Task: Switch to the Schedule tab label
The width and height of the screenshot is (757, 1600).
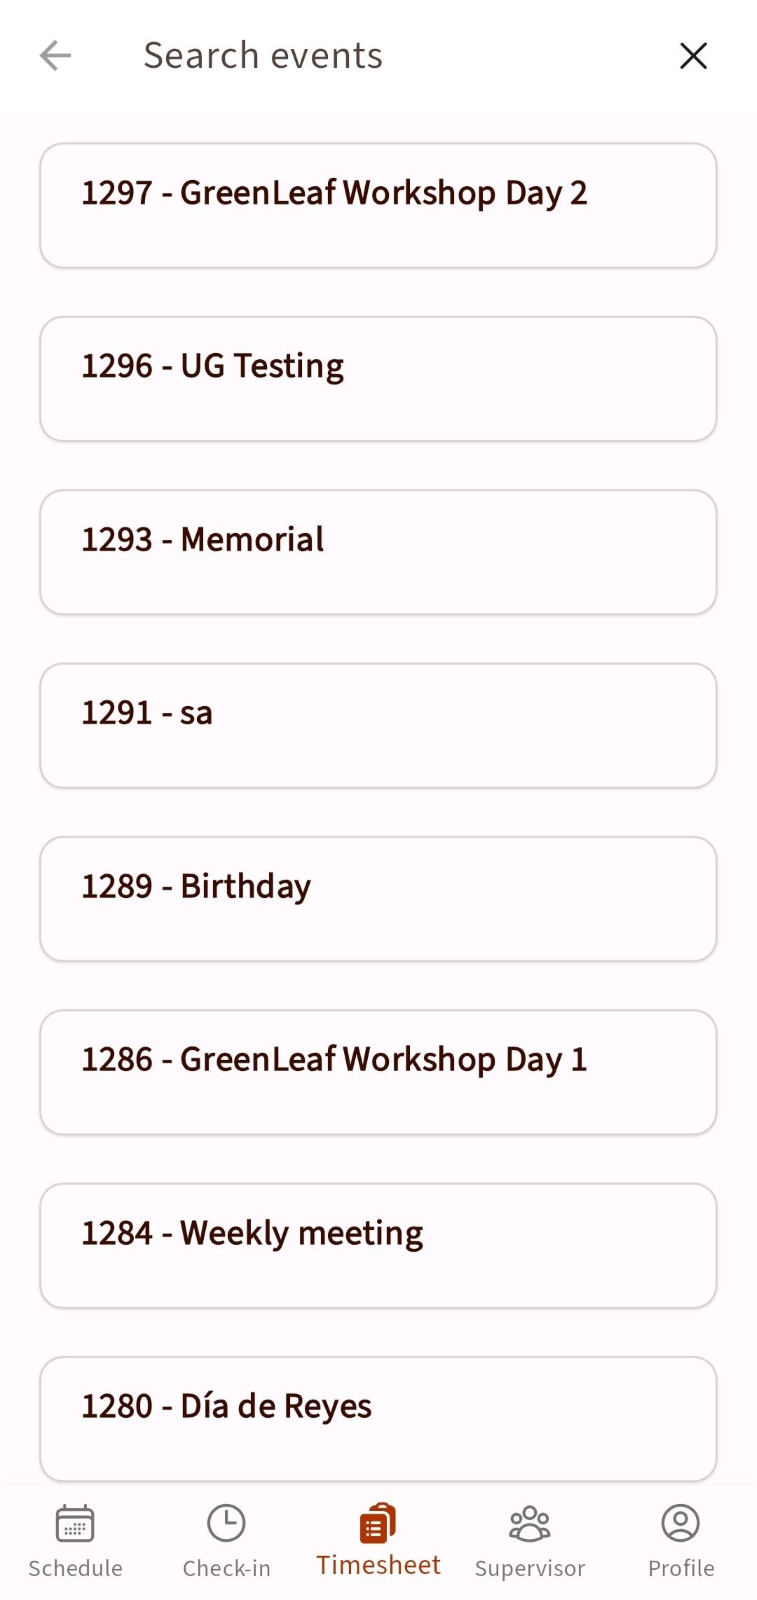Action: click(75, 1568)
